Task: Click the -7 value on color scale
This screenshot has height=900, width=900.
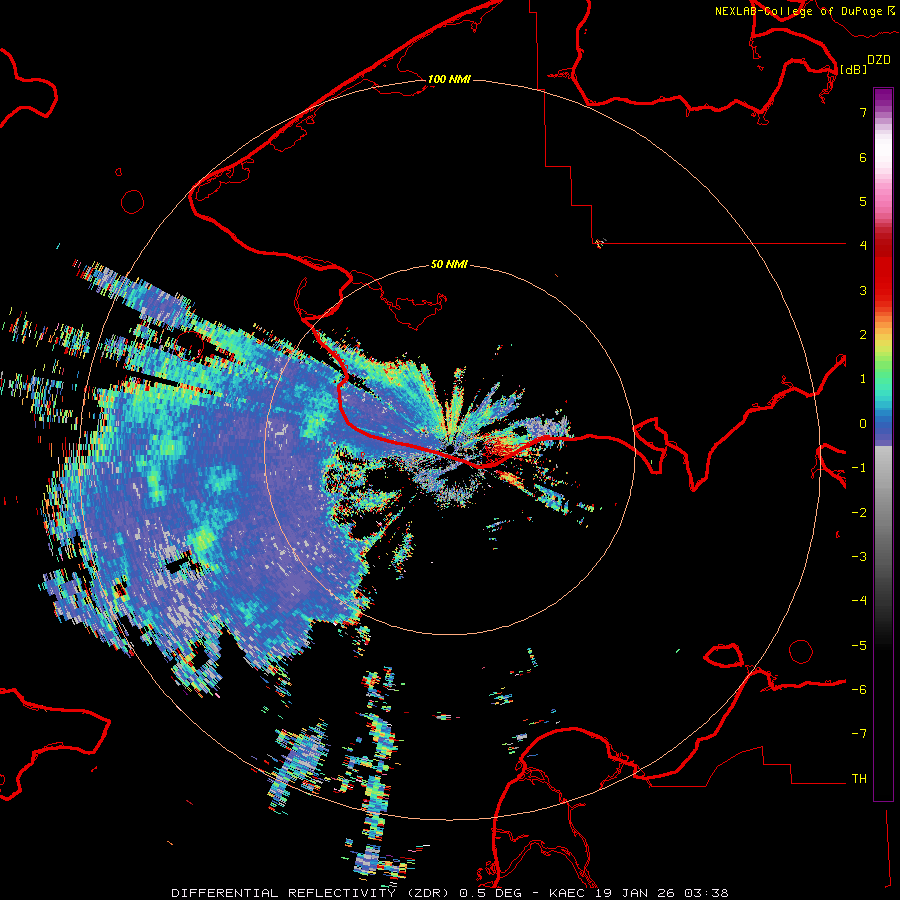Action: [x=859, y=734]
